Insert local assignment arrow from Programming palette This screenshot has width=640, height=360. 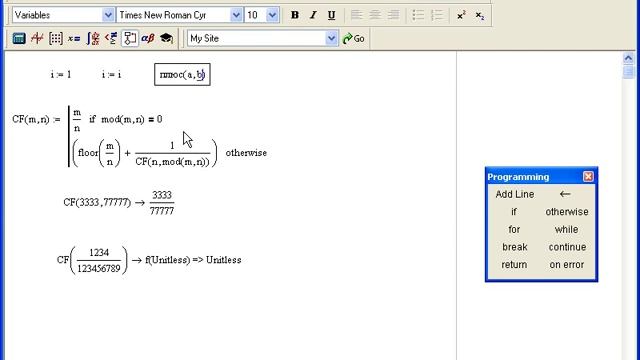coord(565,194)
